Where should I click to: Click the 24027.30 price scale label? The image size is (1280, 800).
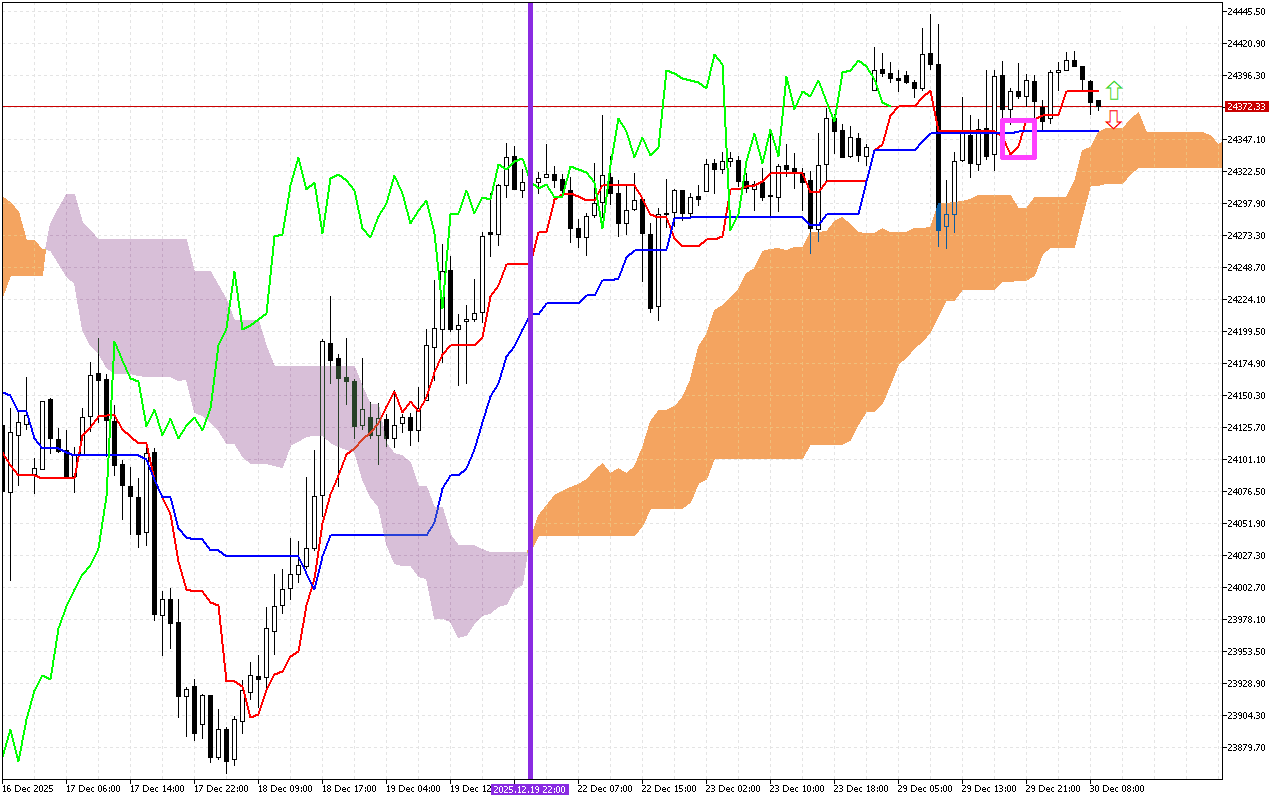coord(1246,555)
